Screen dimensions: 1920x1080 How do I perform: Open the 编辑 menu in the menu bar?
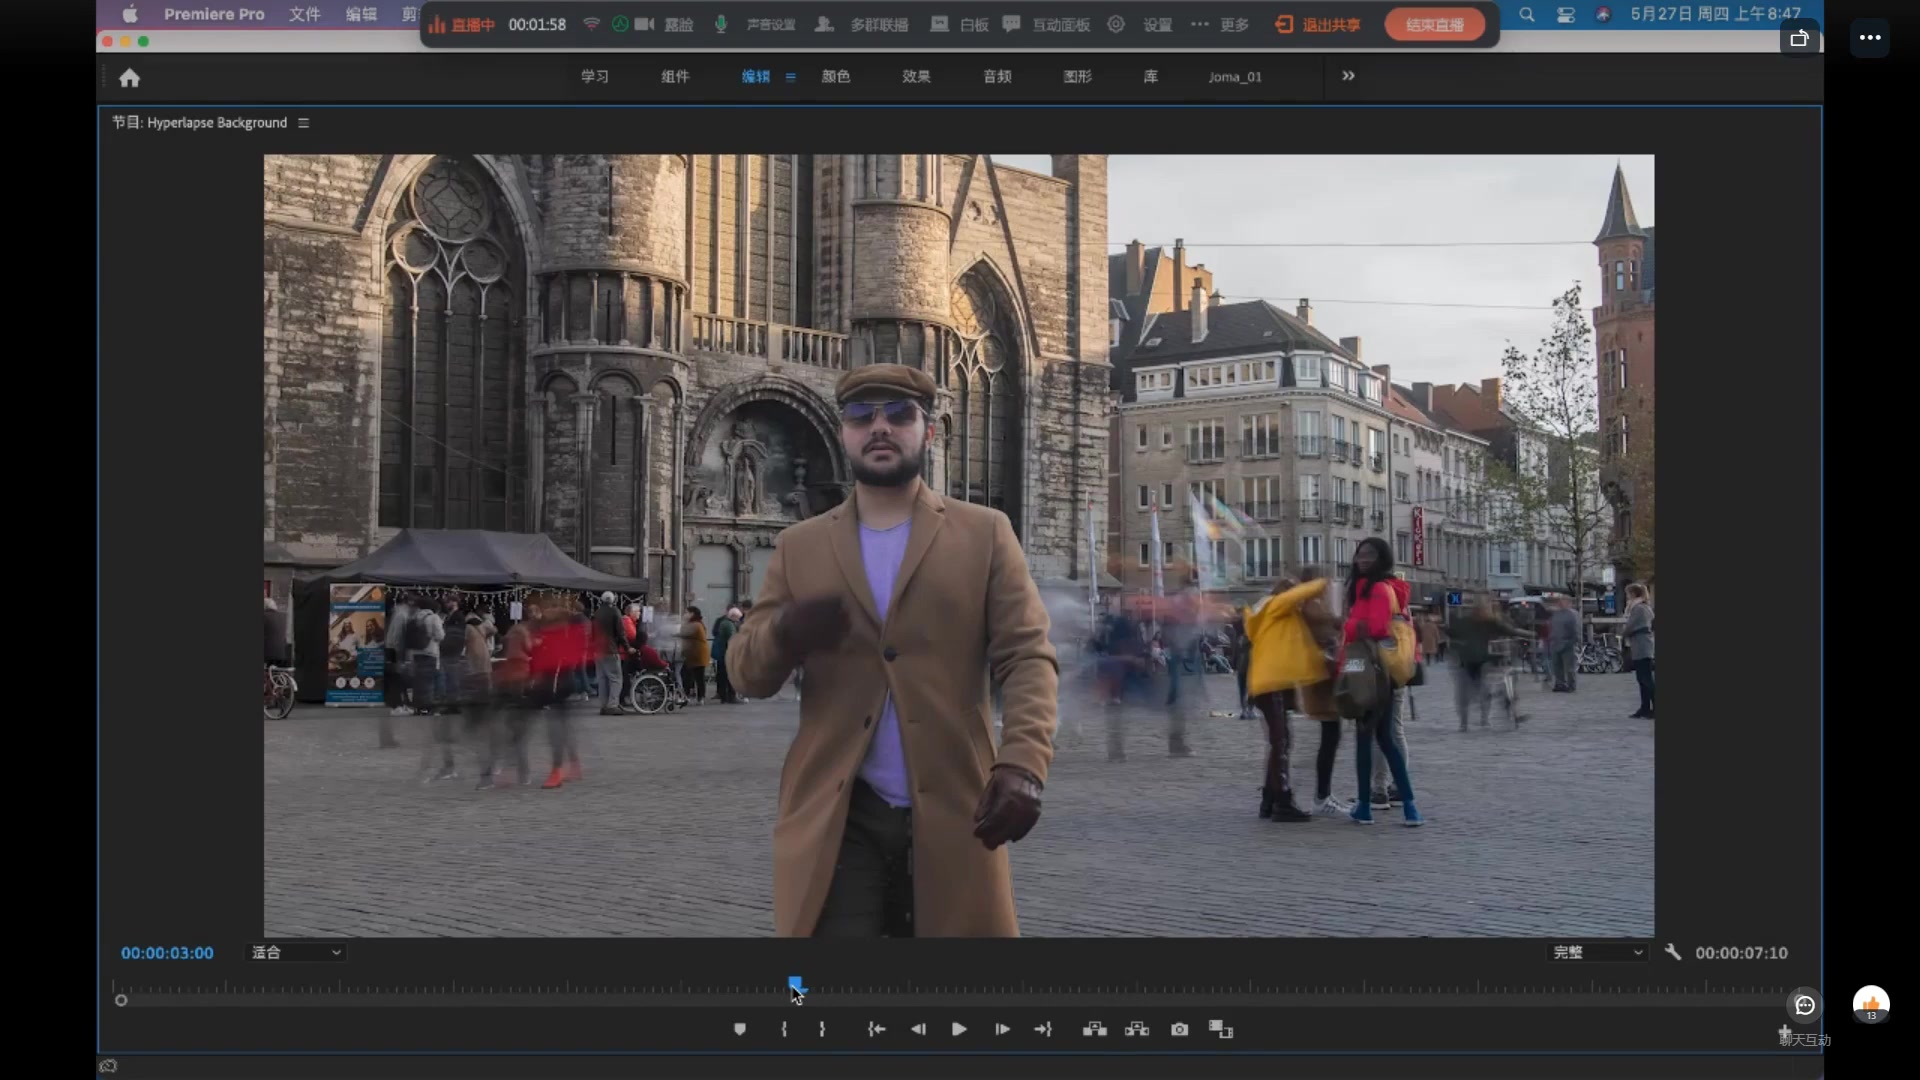point(361,14)
